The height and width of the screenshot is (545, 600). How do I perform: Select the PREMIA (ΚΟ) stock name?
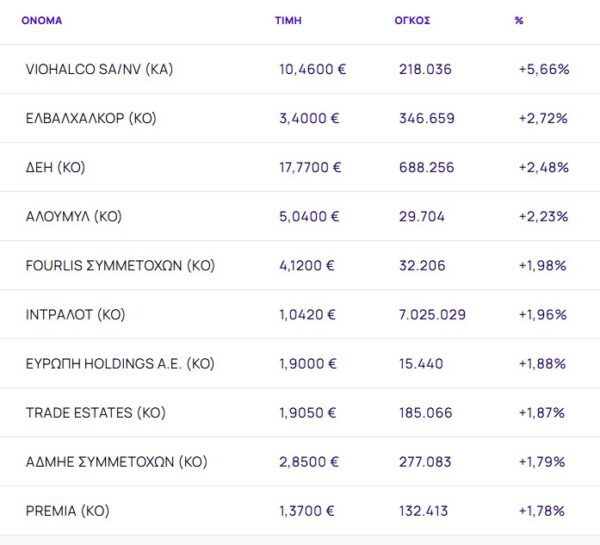point(67,511)
